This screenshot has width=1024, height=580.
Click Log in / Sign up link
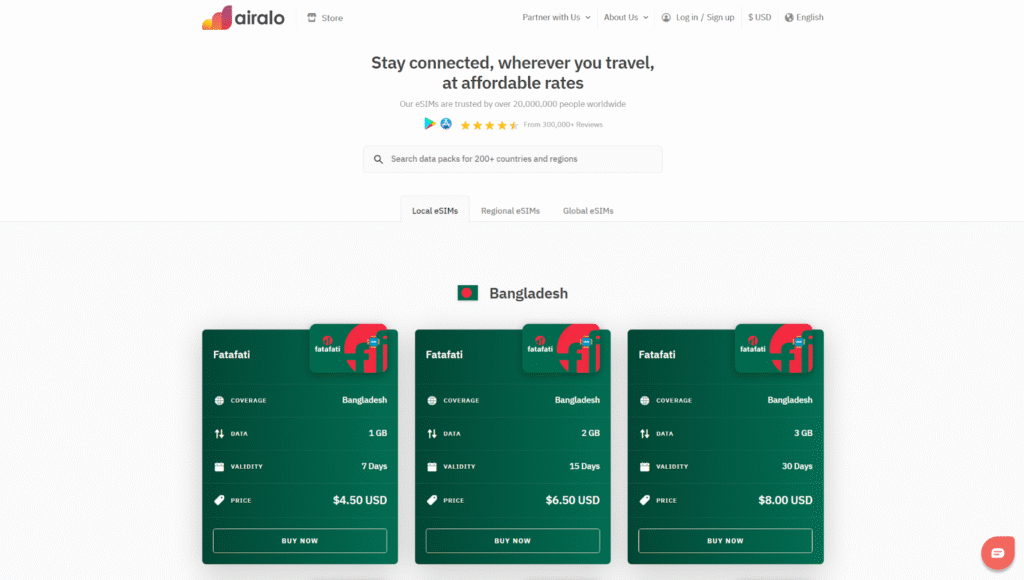point(705,18)
